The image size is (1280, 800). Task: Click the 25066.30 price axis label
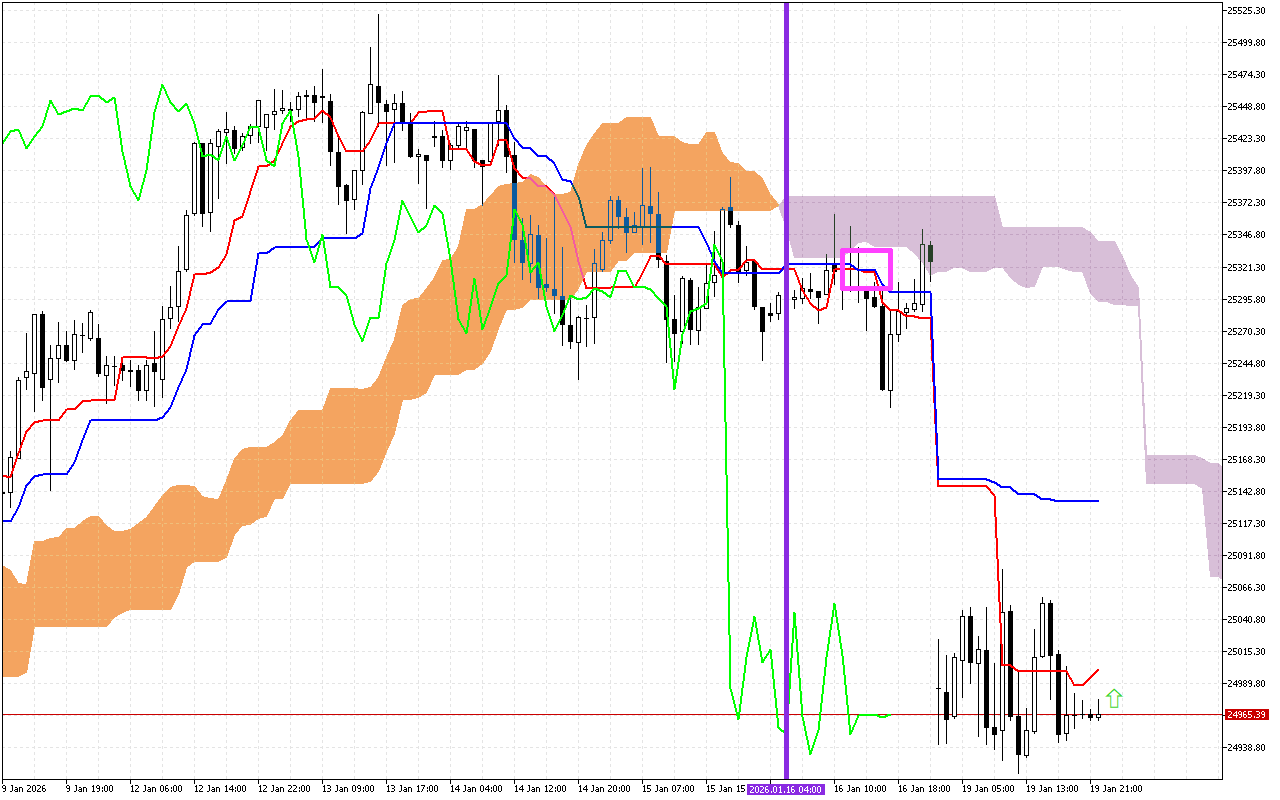[1246, 588]
